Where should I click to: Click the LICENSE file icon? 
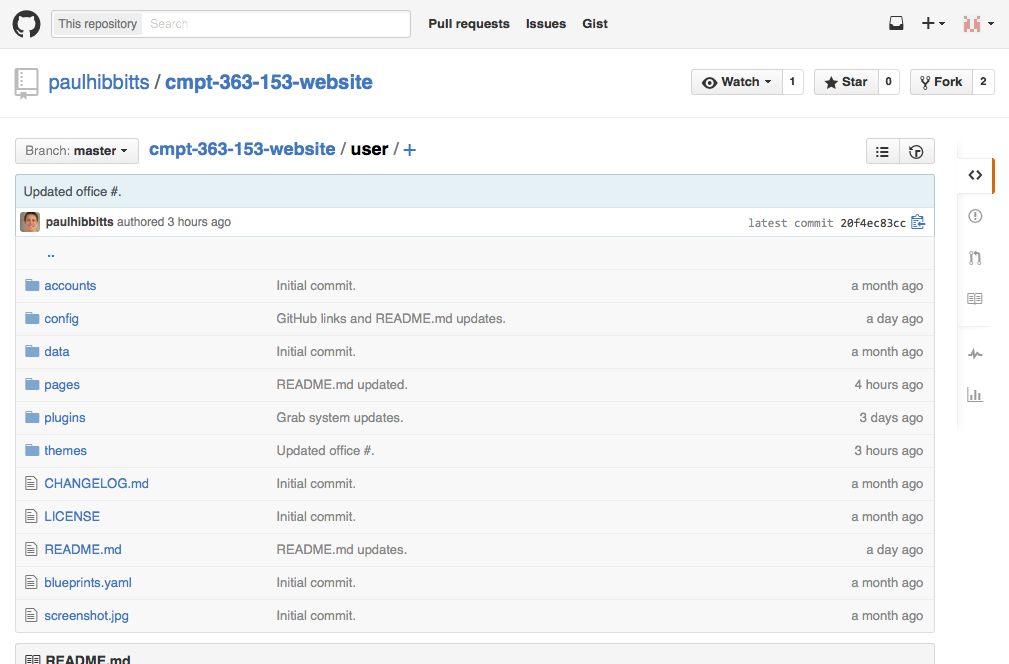click(x=31, y=516)
